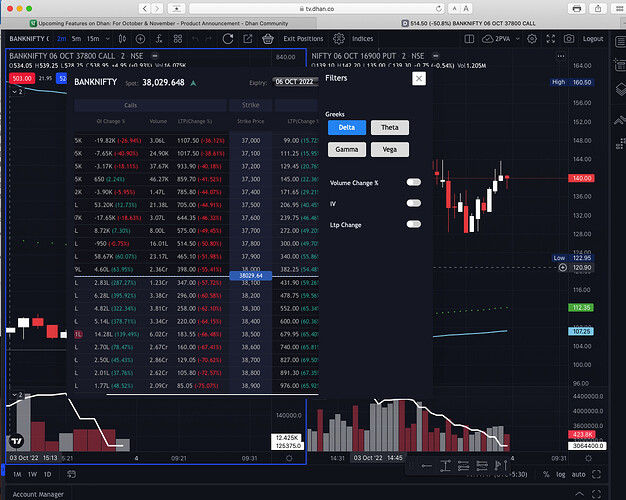Collapse the volume pane indicator legend
Image resolution: width=626 pixels, height=500 pixels.
17,395
